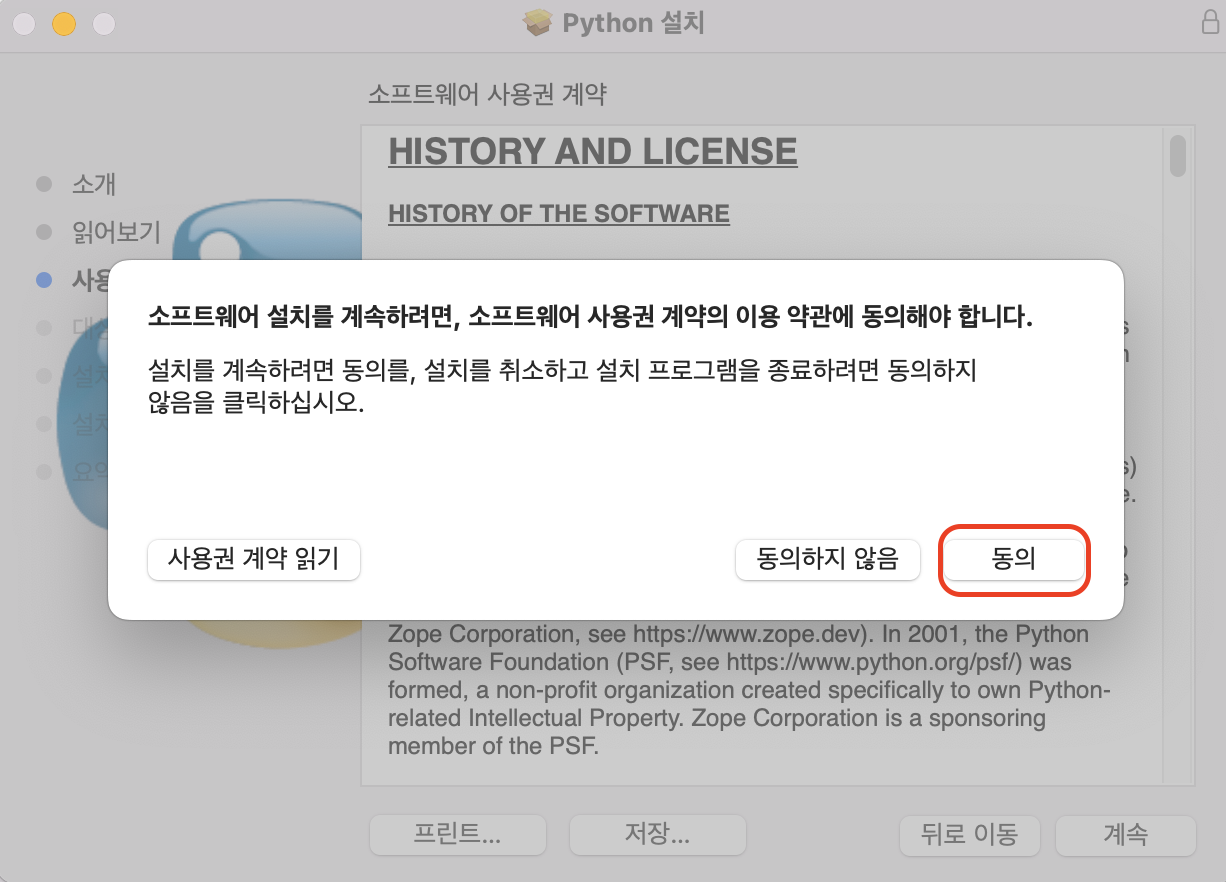Click the 동의하지 않음 (Disagree) button
Viewport: 1226px width, 882px height.
827,560
